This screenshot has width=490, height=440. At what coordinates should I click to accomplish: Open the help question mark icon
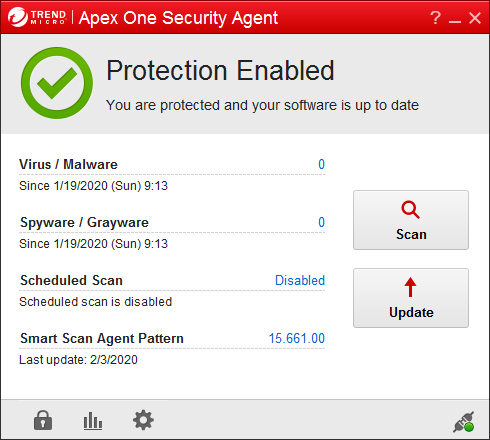435,17
